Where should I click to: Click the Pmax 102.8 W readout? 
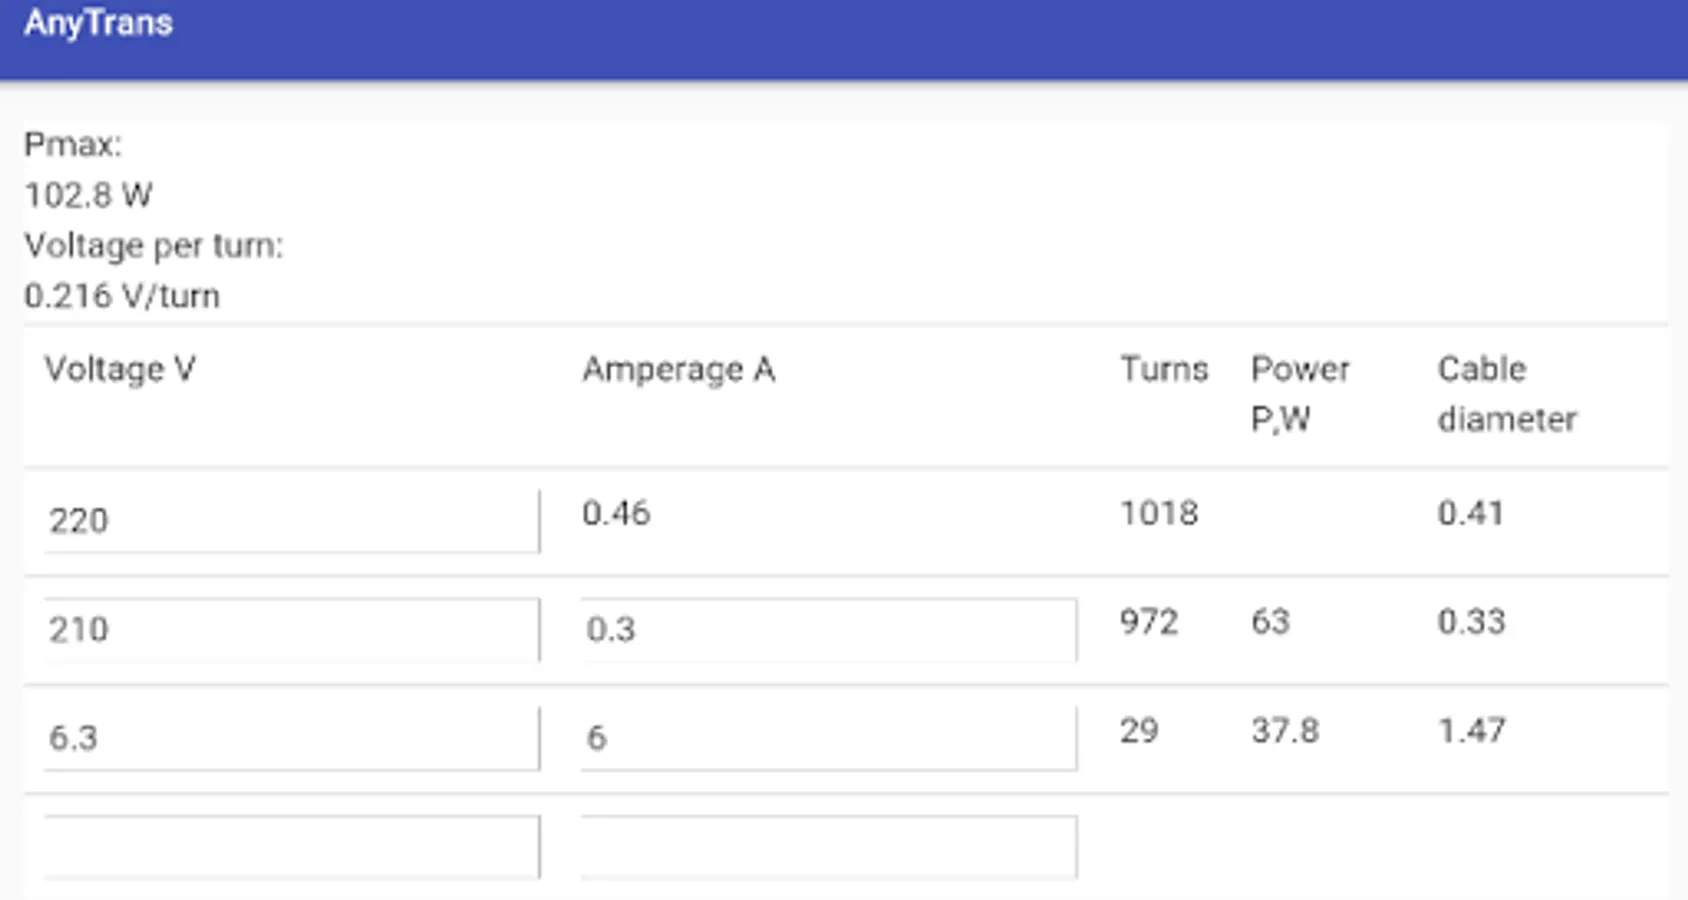point(88,195)
